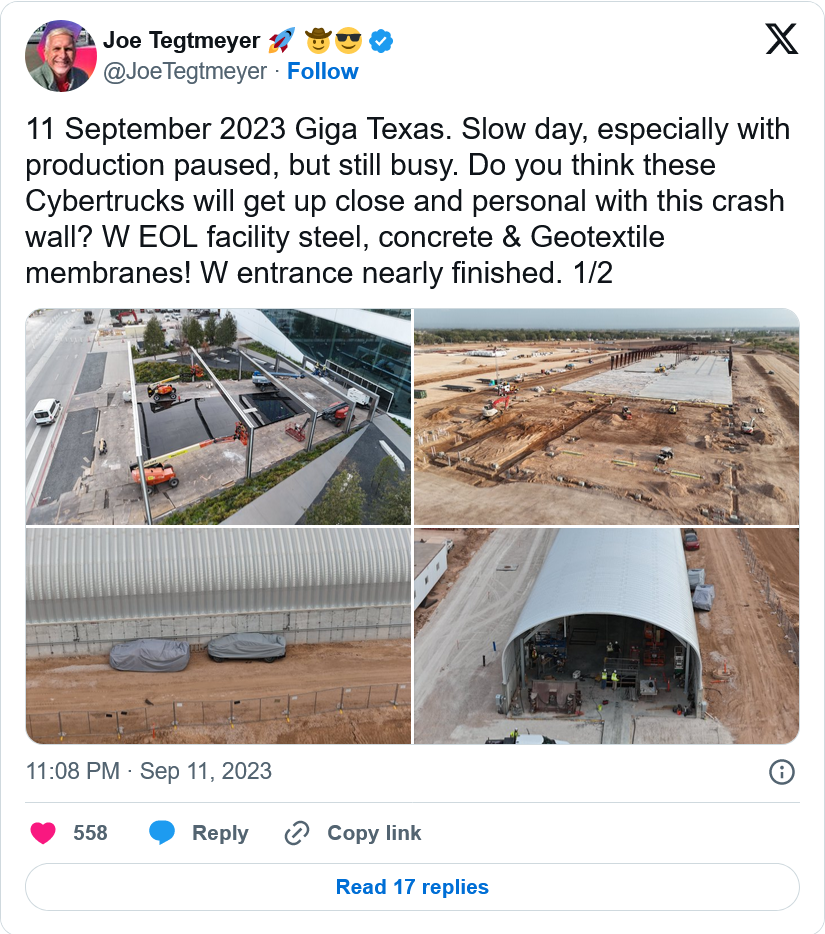Image resolution: width=825 pixels, height=934 pixels.
Task: Click the Copy link label
Action: coord(374,833)
